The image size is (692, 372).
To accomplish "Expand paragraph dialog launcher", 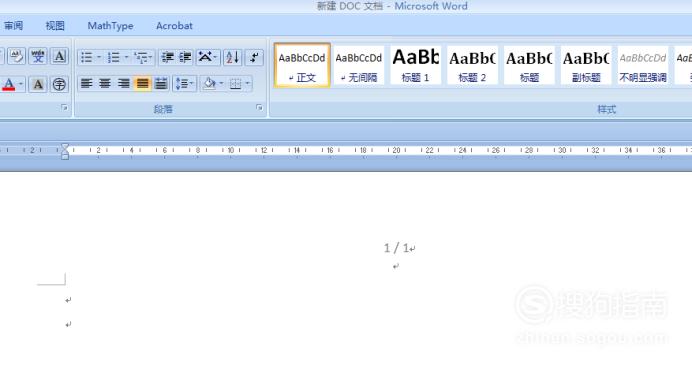I will point(259,108).
